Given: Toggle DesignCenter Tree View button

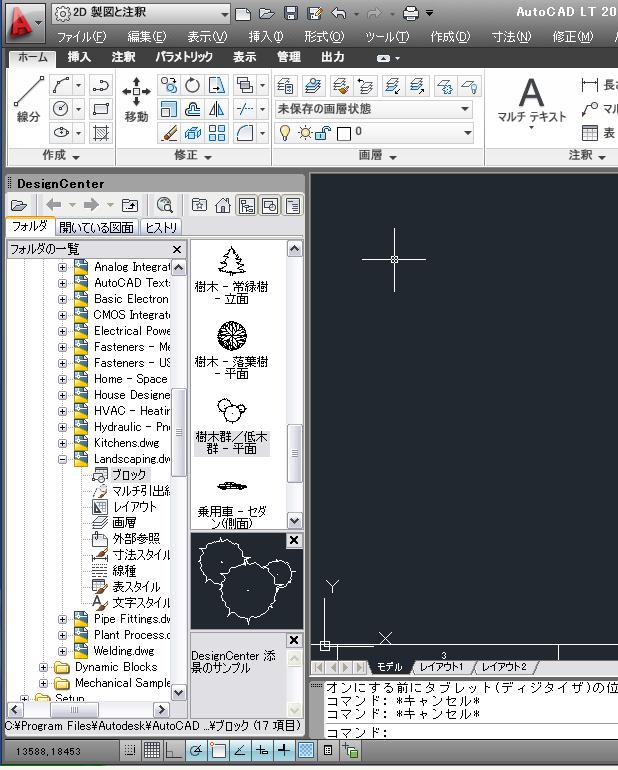Looking at the screenshot, I should 247,205.
